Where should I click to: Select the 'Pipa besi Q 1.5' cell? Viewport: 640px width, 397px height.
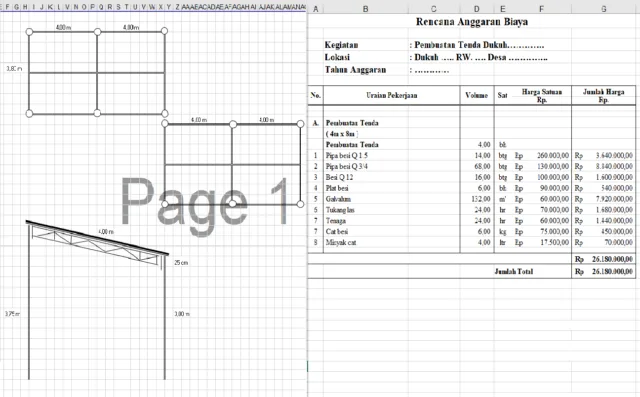click(x=347, y=155)
